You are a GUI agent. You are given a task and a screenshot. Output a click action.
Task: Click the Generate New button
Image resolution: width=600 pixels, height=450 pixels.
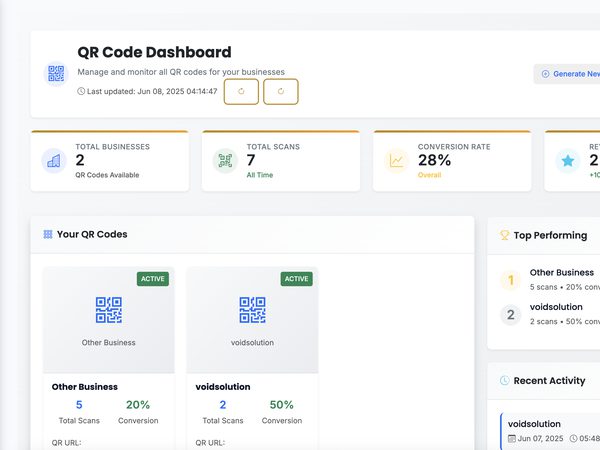tap(567, 74)
